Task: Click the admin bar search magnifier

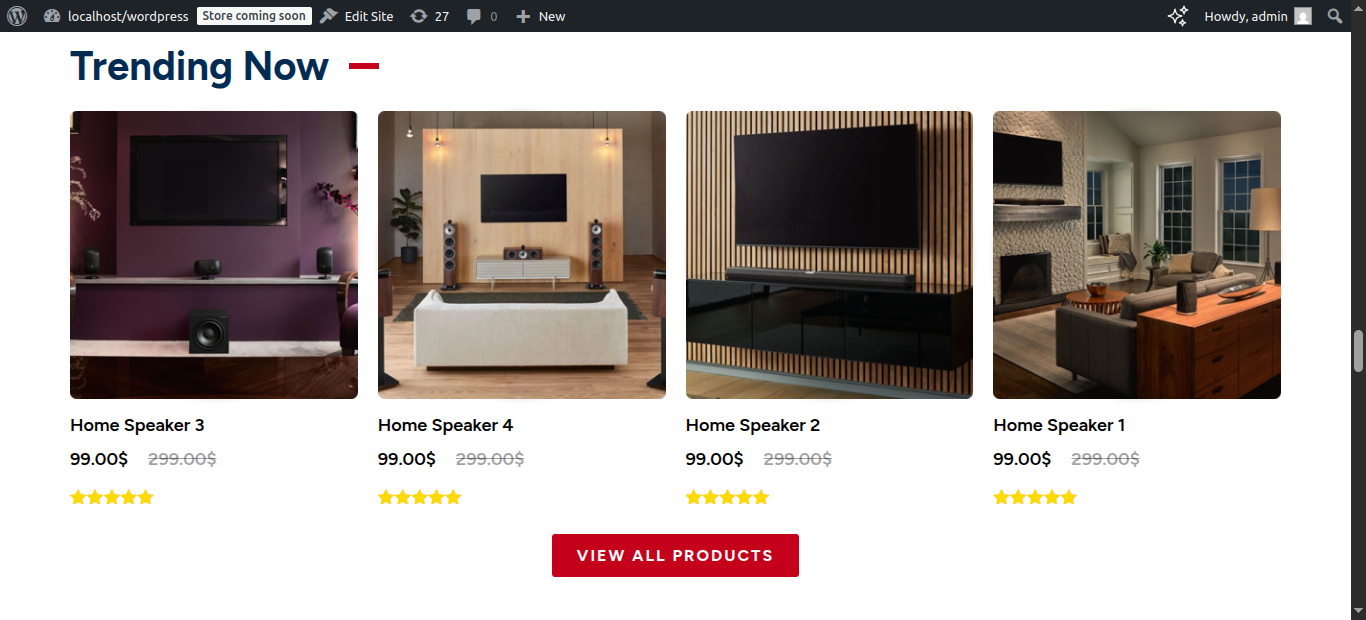Action: (1335, 16)
